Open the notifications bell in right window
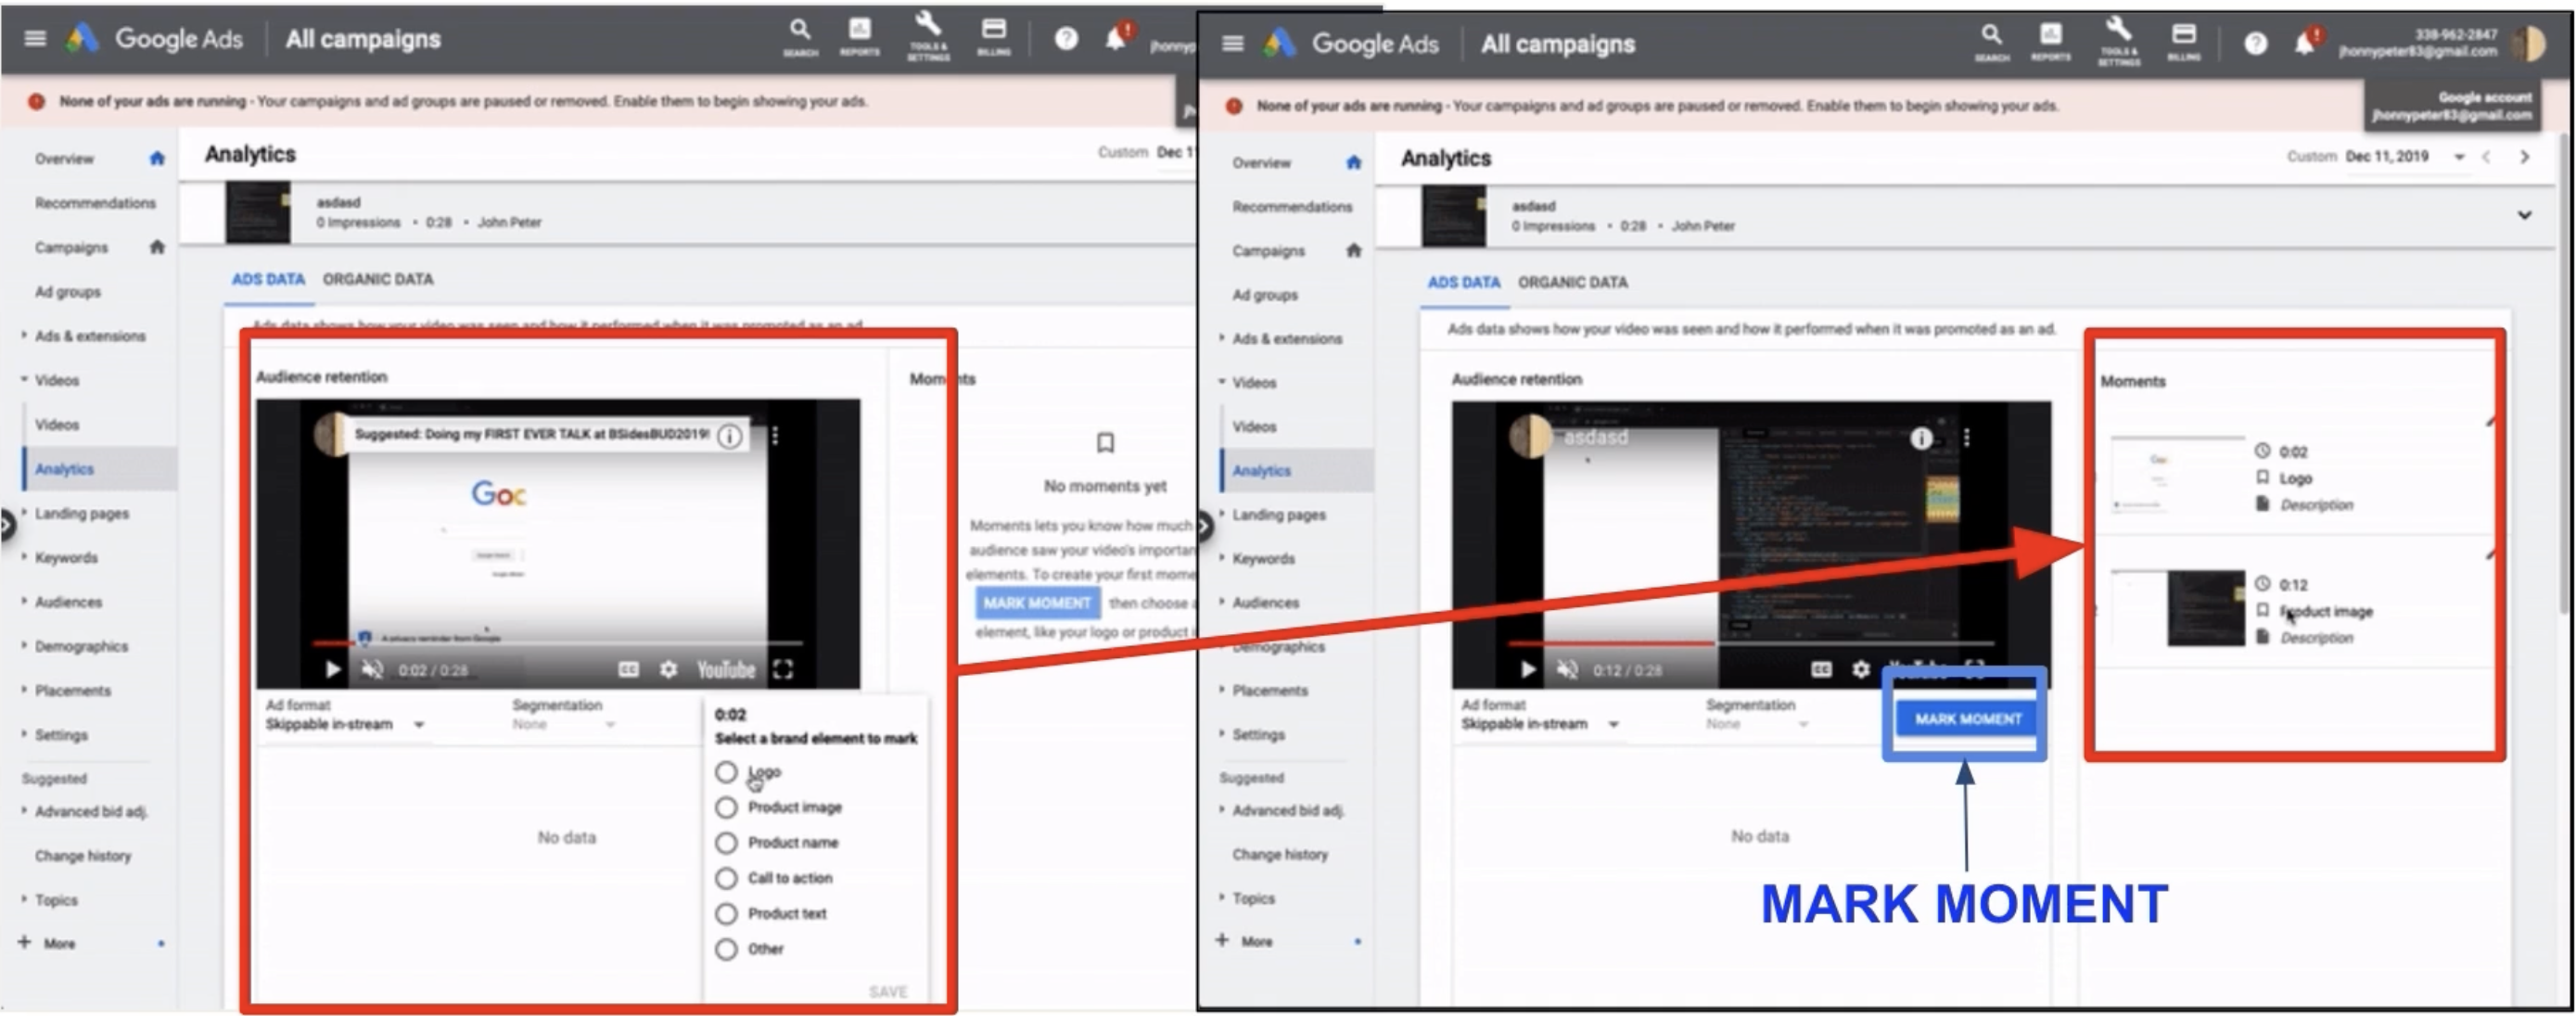 tap(2304, 43)
